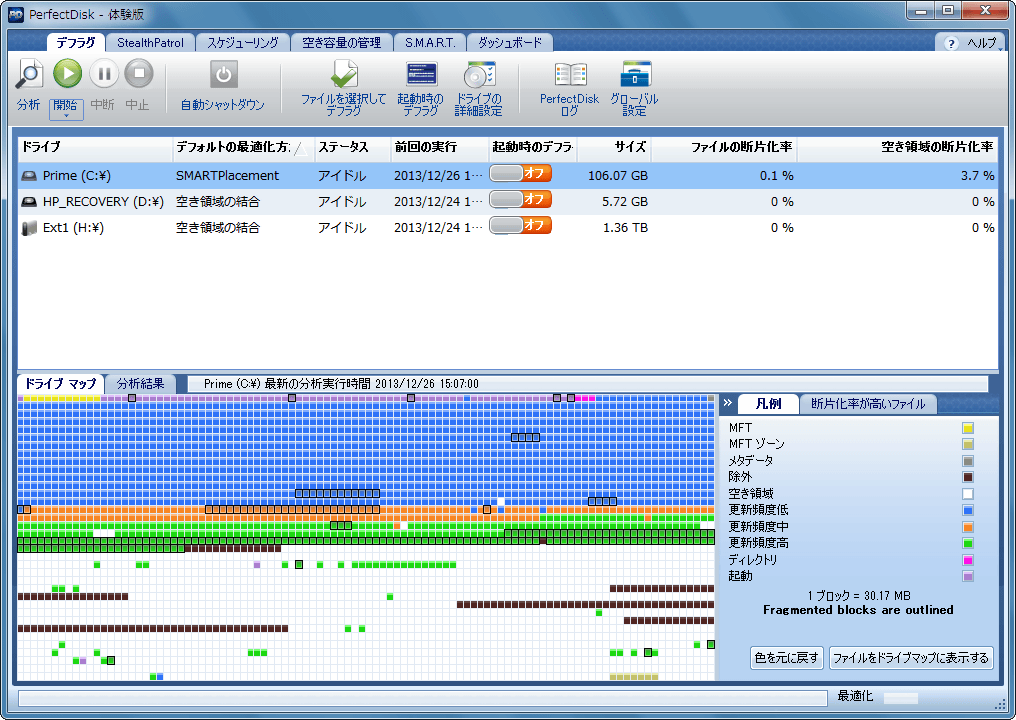This screenshot has width=1016, height=720.
Task: Click 色を元に戻す button
Action: click(787, 658)
